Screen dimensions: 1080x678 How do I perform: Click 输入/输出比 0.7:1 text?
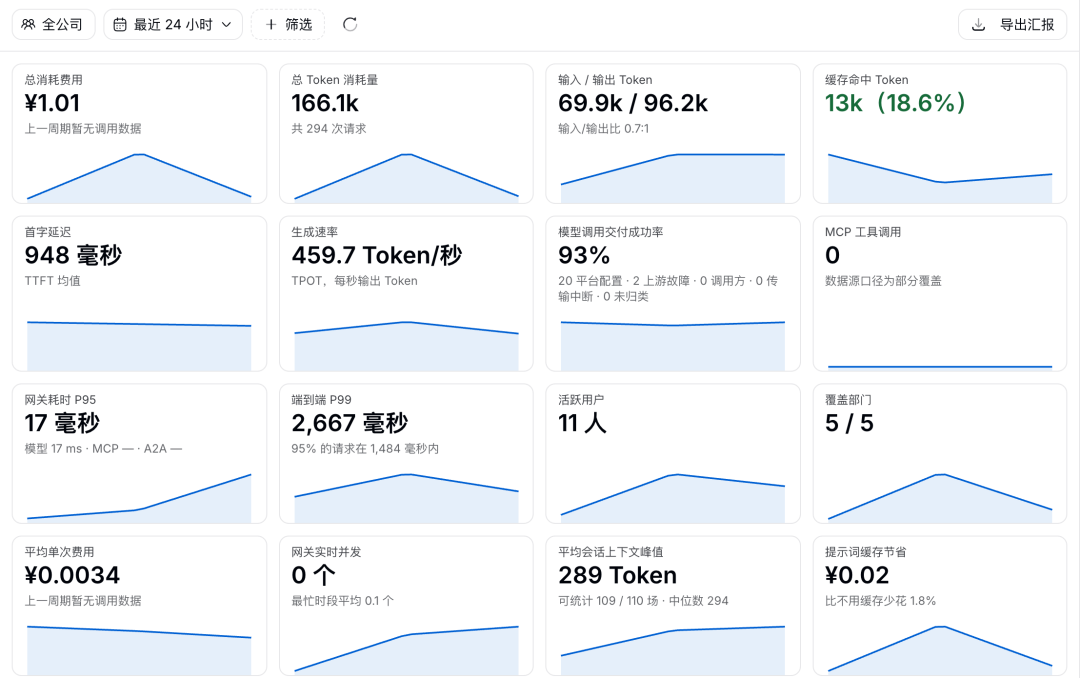point(603,129)
